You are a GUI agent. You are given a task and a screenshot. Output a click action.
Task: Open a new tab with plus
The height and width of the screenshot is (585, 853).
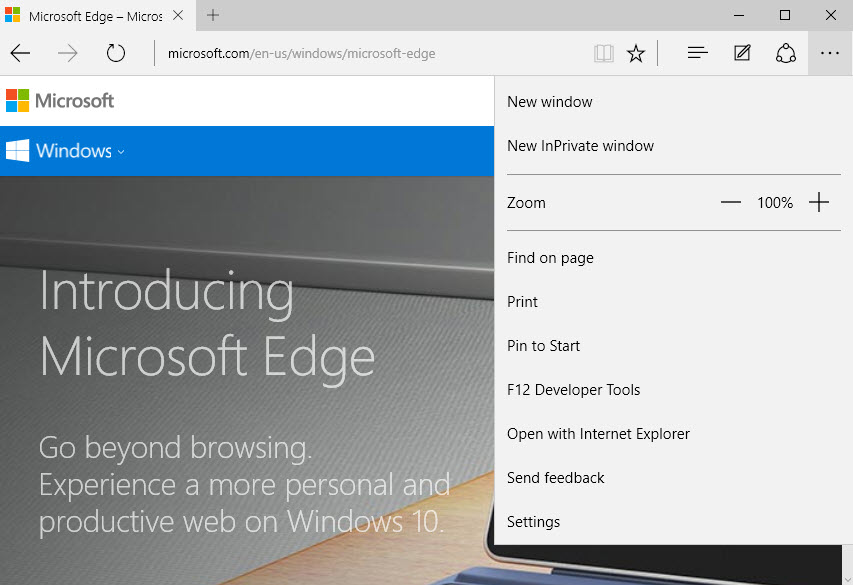[213, 15]
